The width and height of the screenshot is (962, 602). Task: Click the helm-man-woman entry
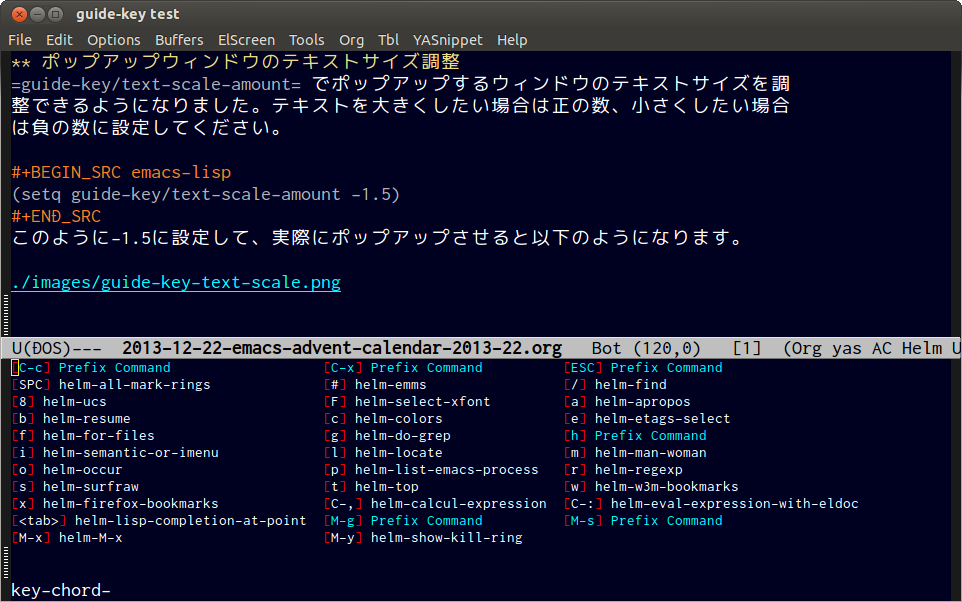coord(635,453)
